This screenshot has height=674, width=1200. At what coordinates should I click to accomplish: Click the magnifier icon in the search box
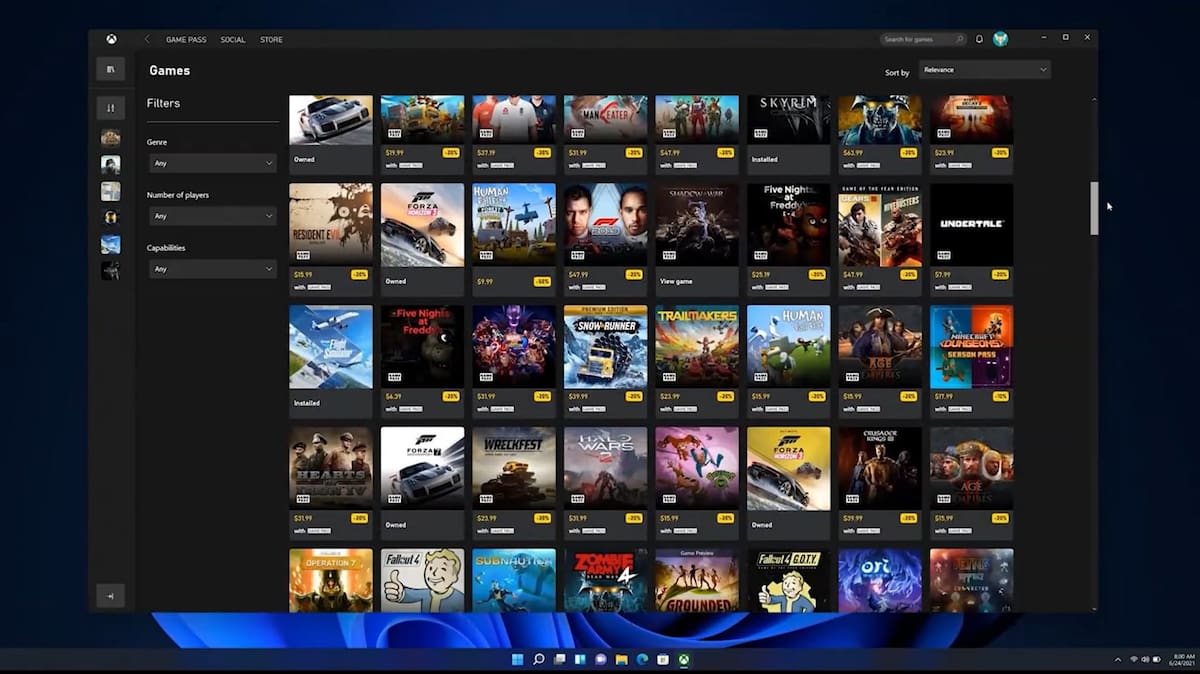click(959, 40)
